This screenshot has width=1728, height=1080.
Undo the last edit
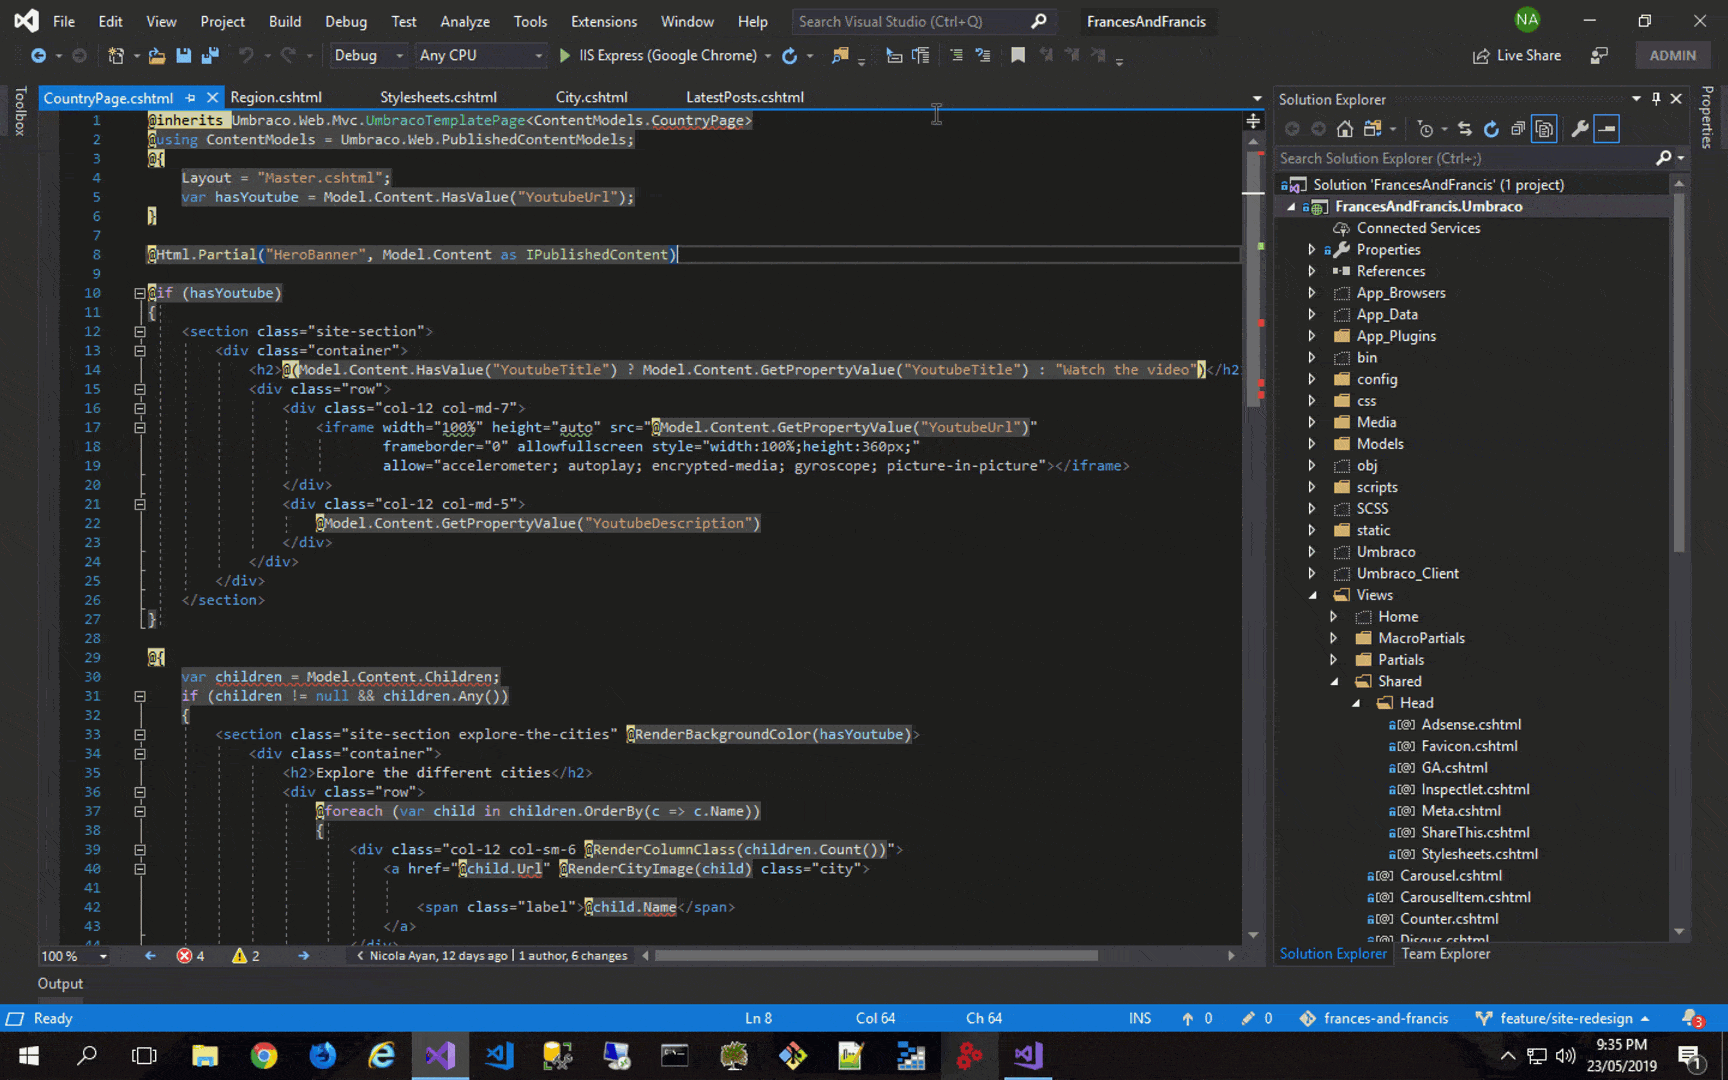(x=248, y=56)
